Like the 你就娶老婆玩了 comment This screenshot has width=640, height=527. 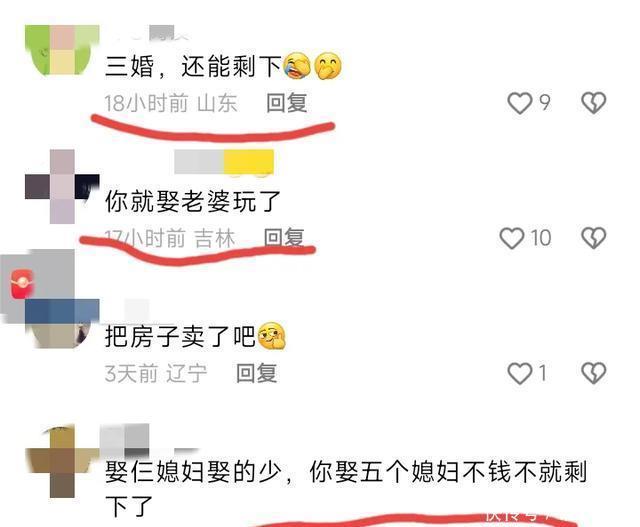(512, 238)
